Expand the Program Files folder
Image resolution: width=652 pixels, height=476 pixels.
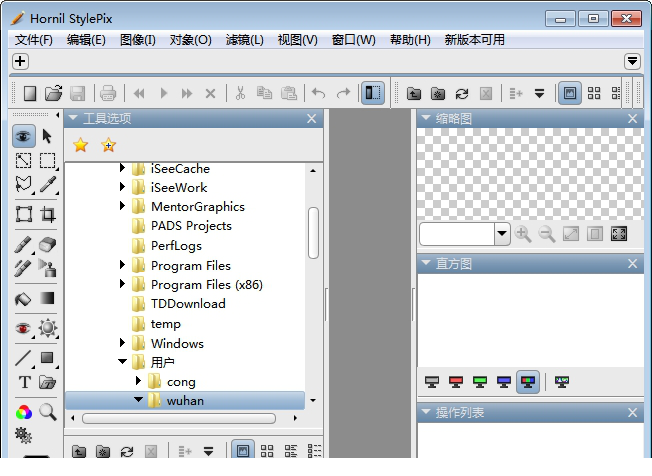(x=122, y=264)
